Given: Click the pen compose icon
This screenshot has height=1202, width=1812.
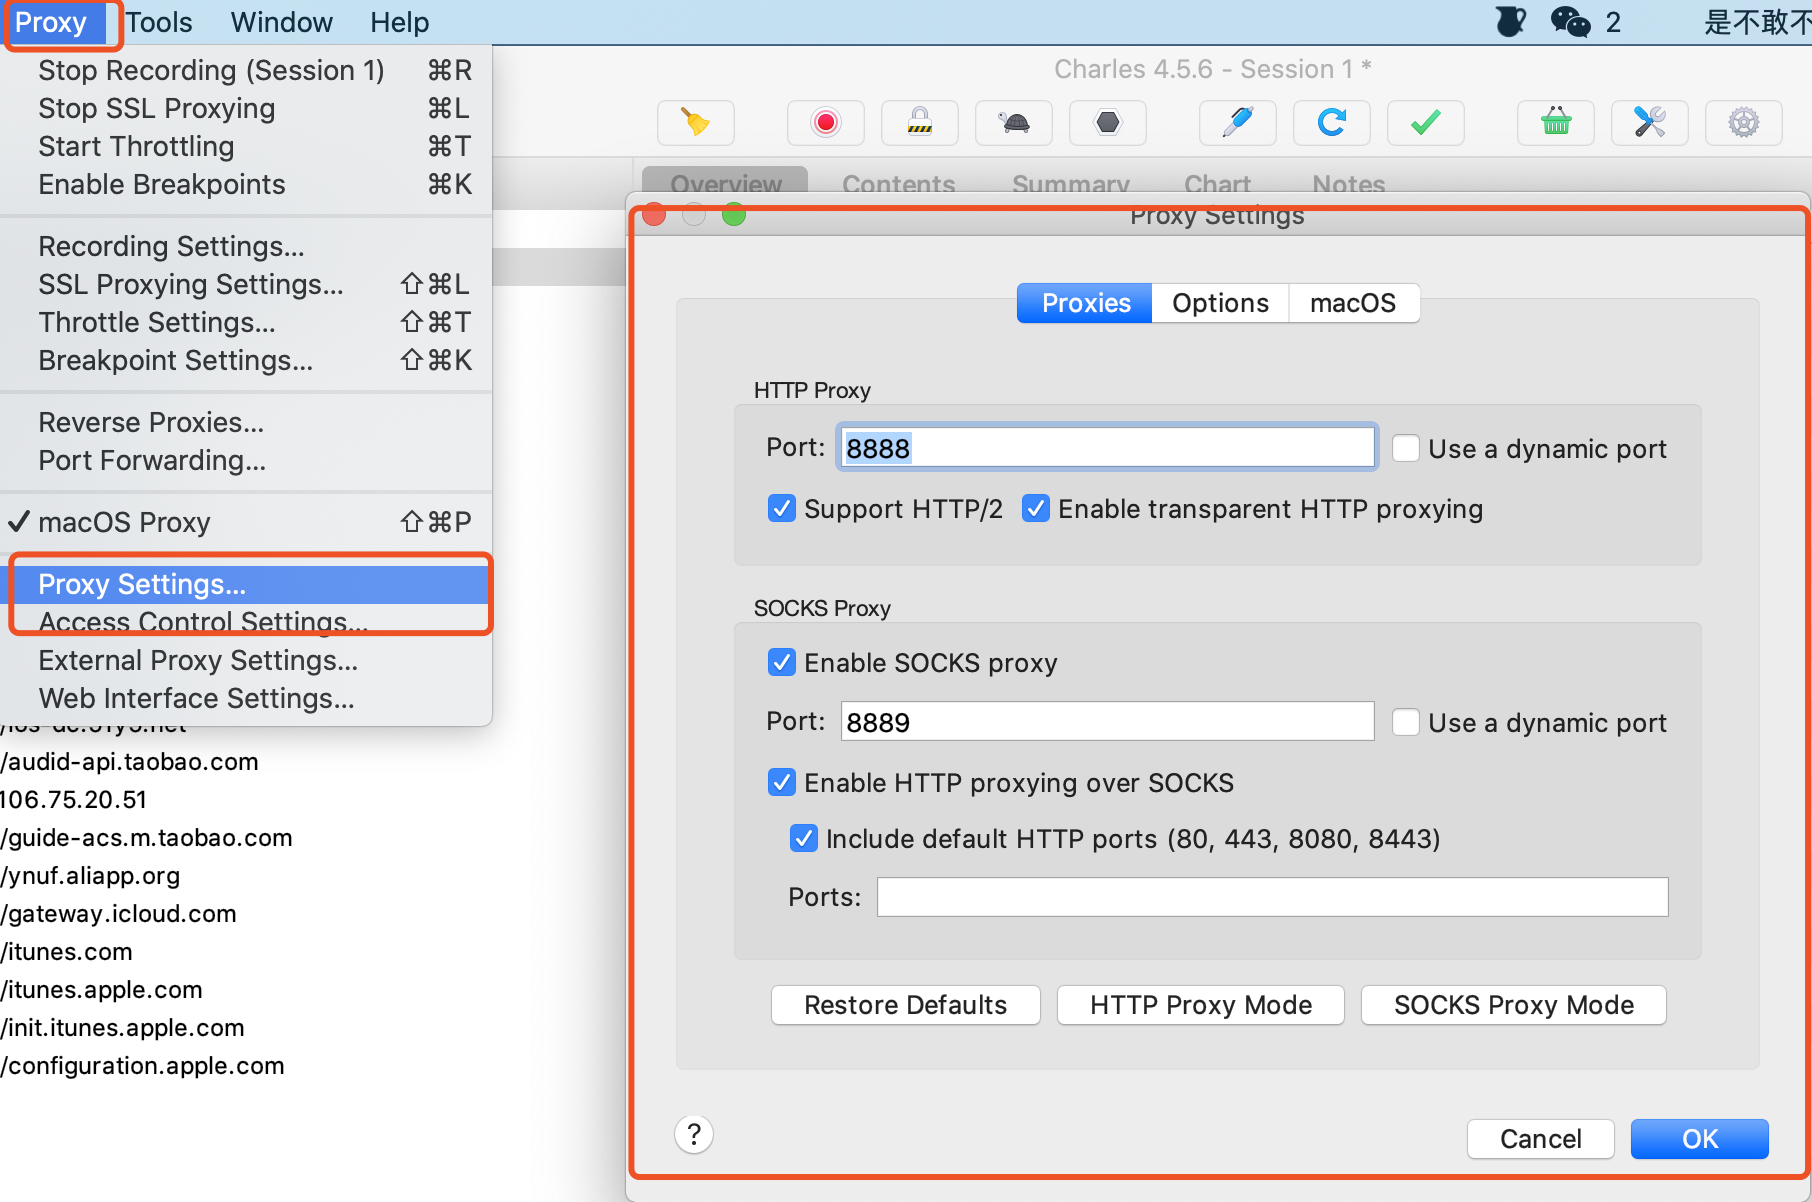Looking at the screenshot, I should coord(1237,123).
